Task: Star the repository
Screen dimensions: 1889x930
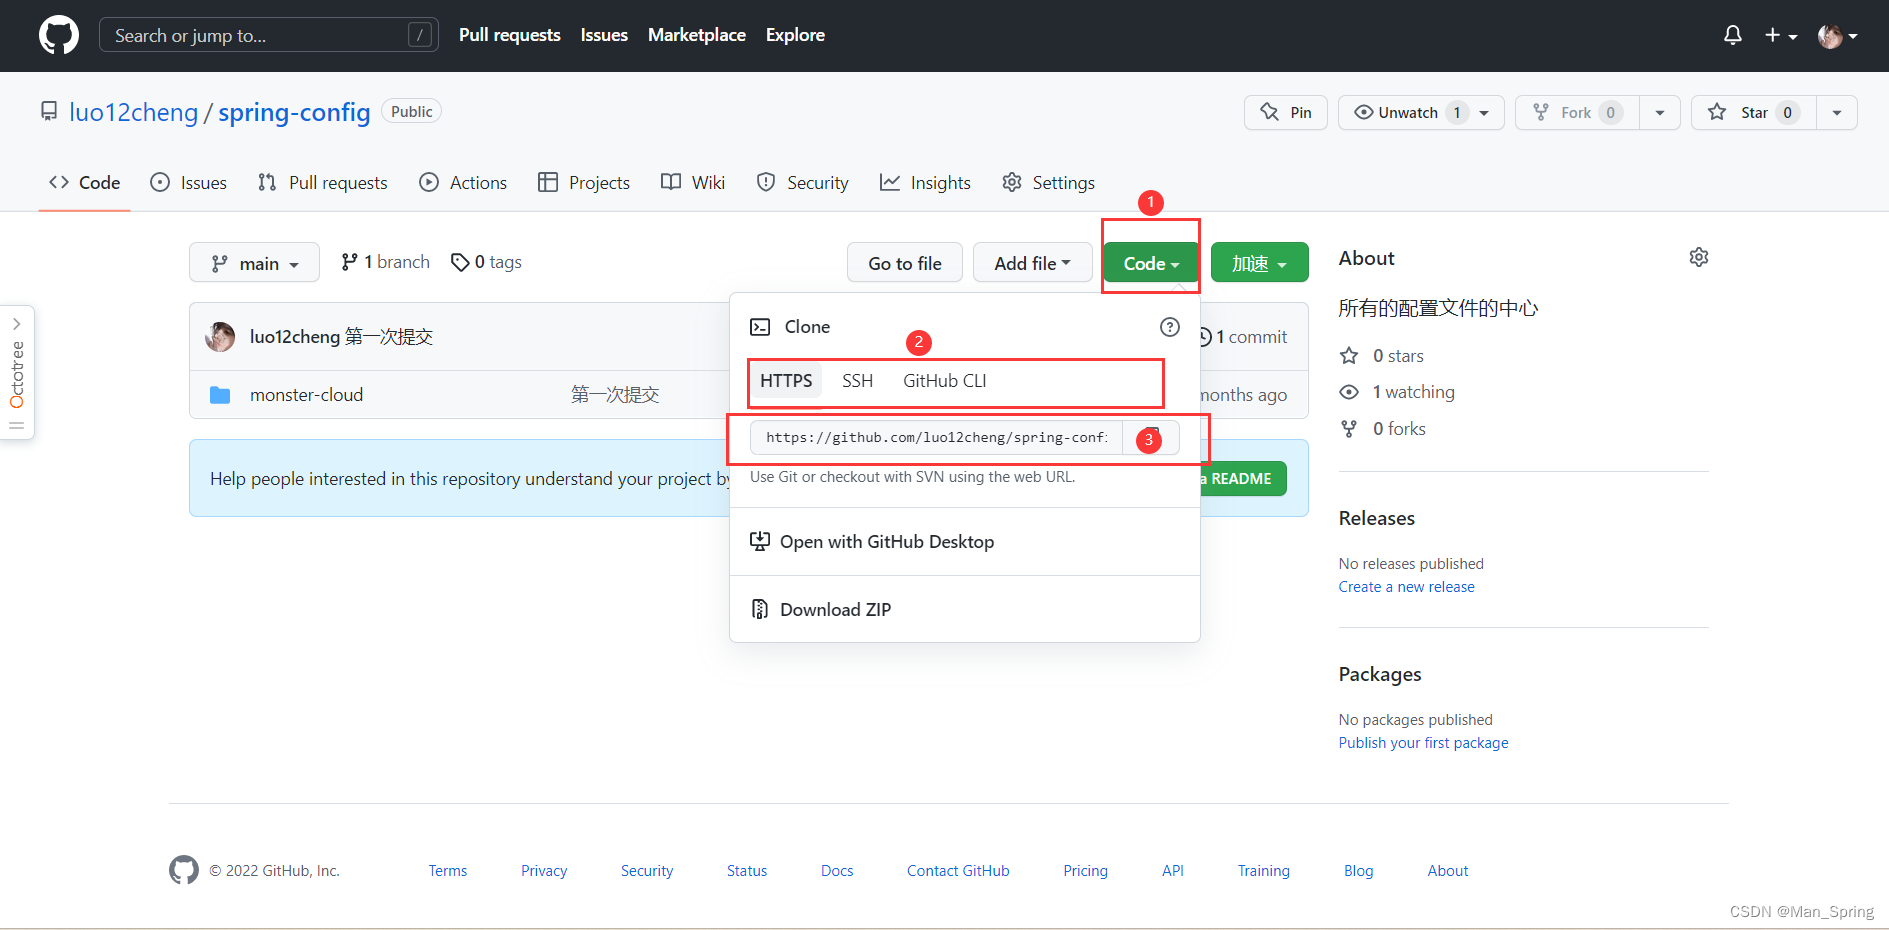Action: (x=1753, y=112)
